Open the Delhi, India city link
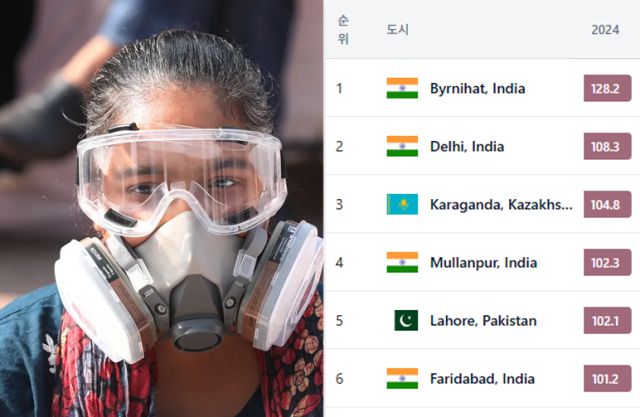 coord(467,146)
